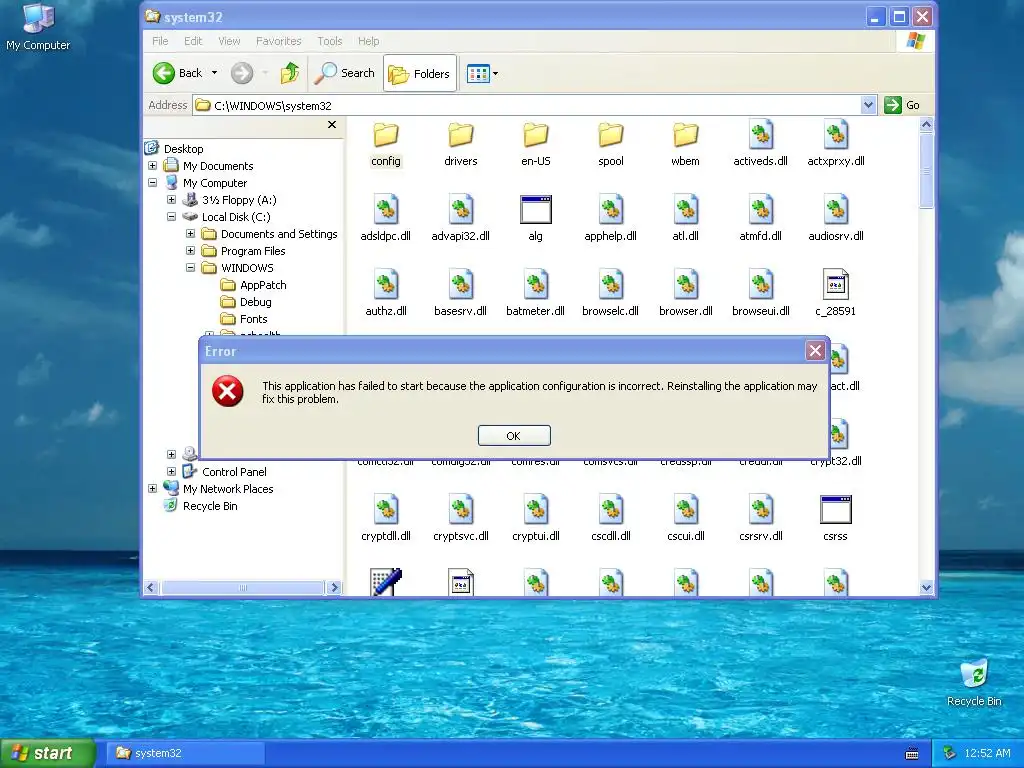Select the cscdll.dll file
Image resolution: width=1024 pixels, height=768 pixels.
click(x=611, y=519)
